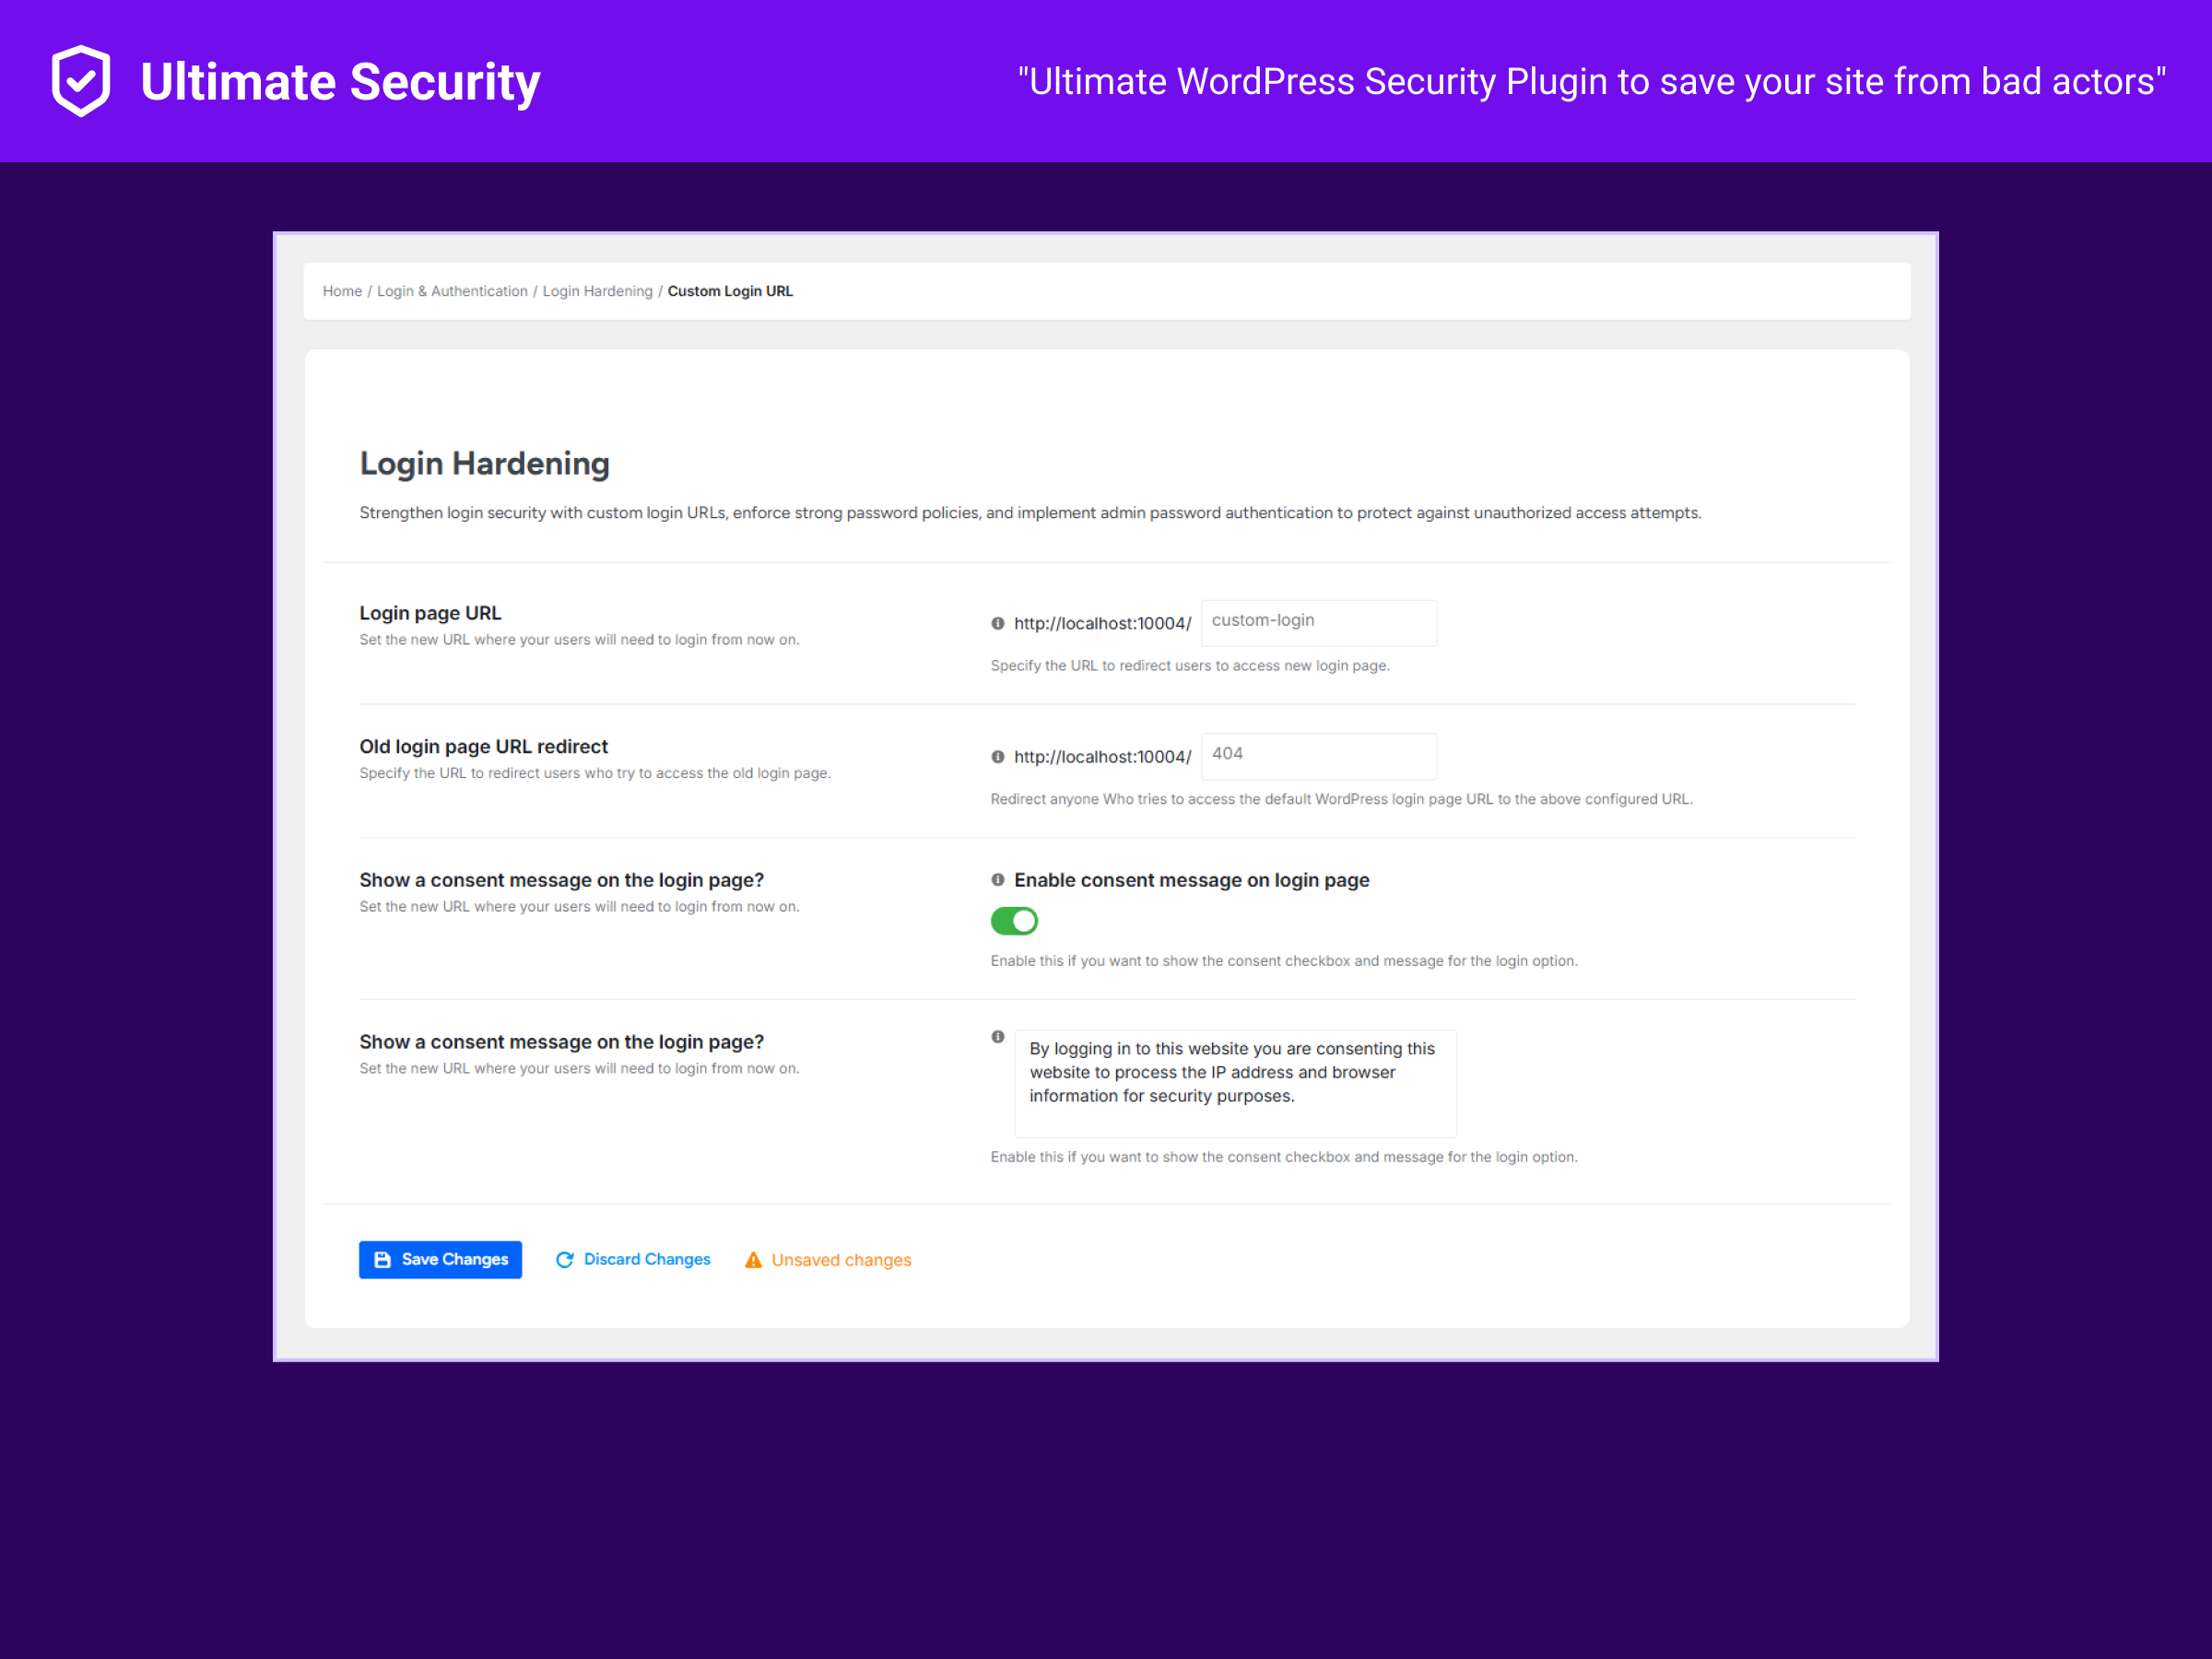Click the Unsaved changes warning text

coord(841,1260)
